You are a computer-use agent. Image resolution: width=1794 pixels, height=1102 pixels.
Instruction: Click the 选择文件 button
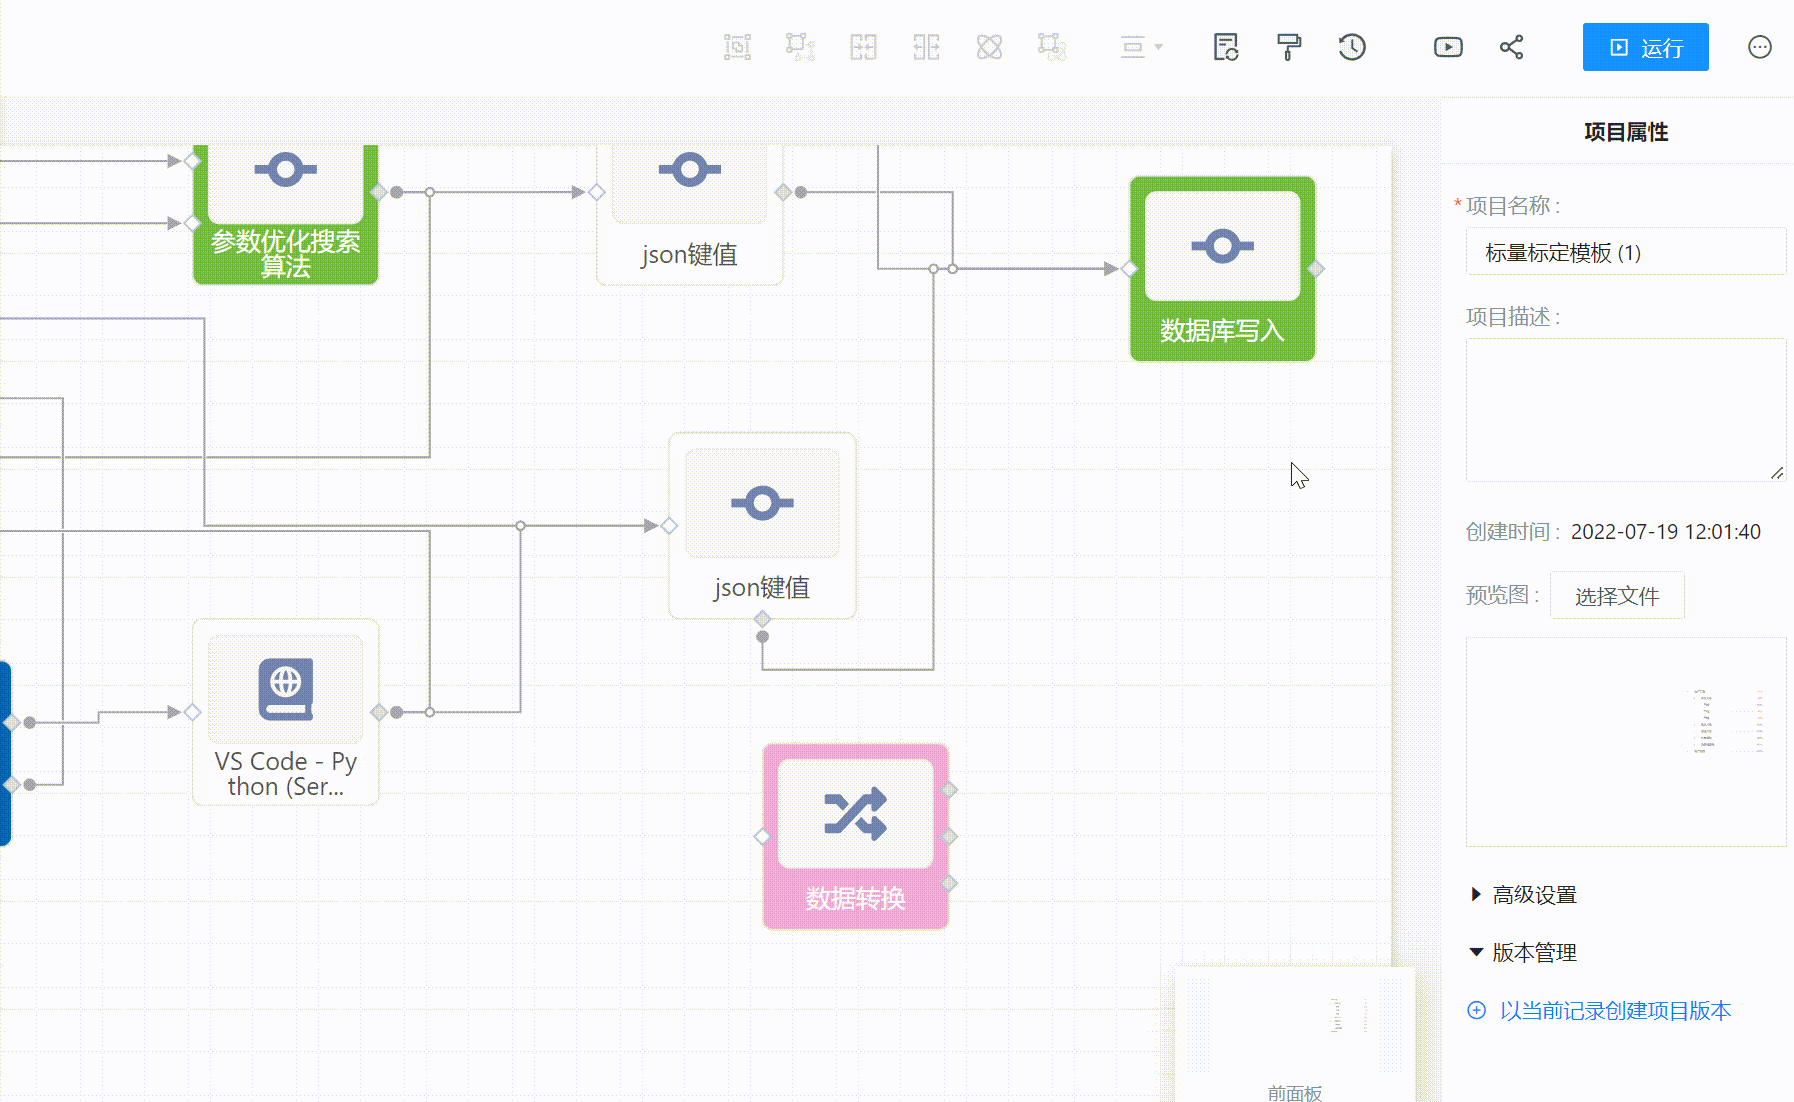coord(1616,596)
